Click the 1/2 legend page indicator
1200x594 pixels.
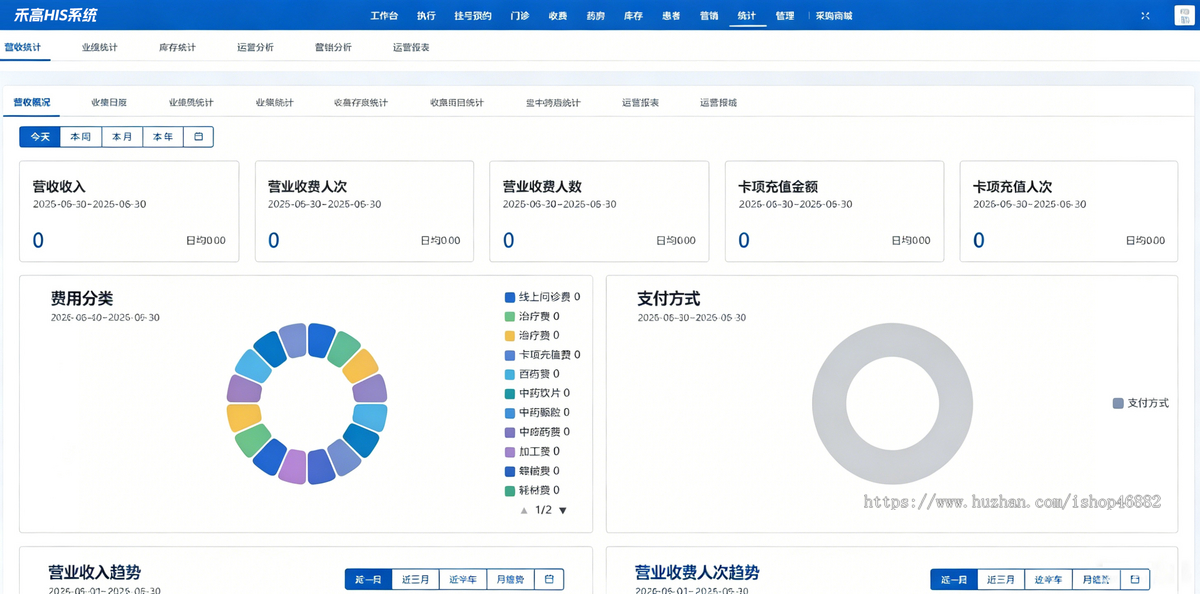coord(543,510)
